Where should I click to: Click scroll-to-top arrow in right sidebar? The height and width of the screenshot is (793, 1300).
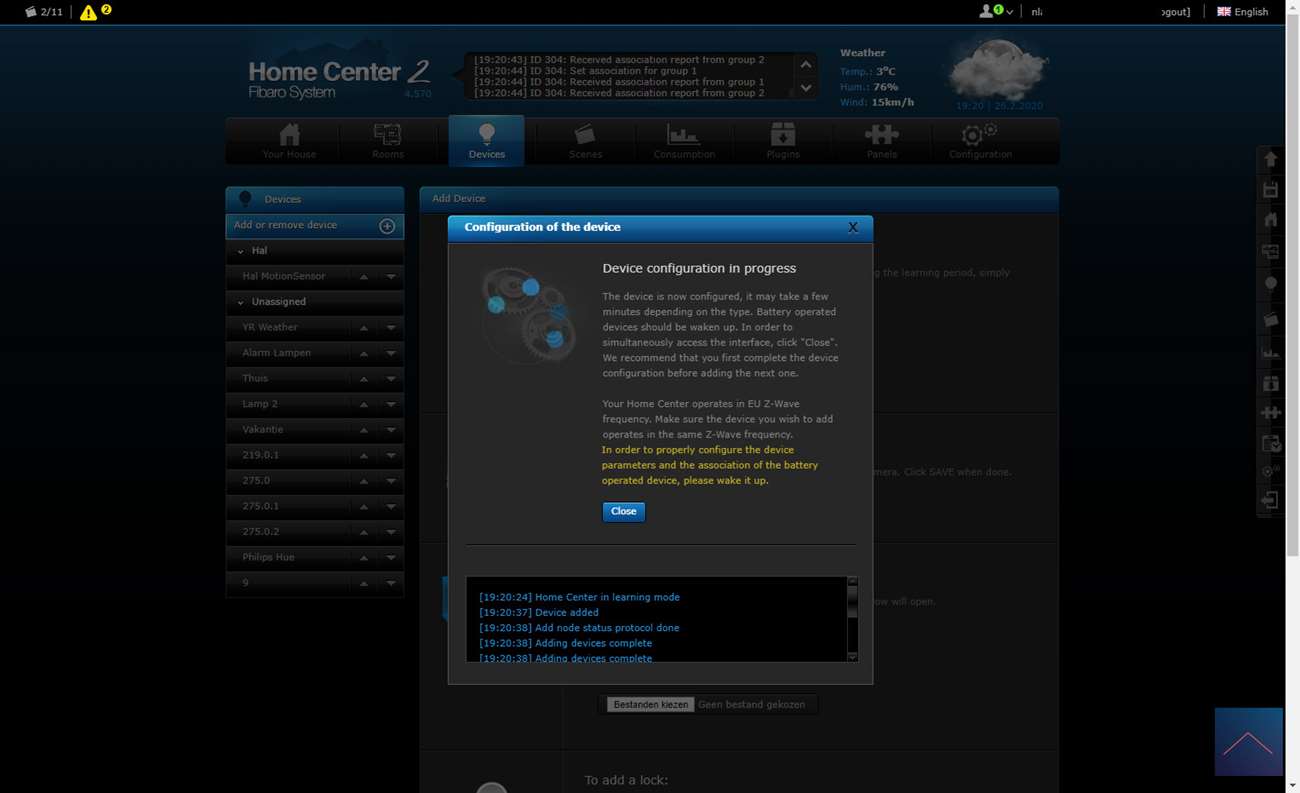point(1270,159)
